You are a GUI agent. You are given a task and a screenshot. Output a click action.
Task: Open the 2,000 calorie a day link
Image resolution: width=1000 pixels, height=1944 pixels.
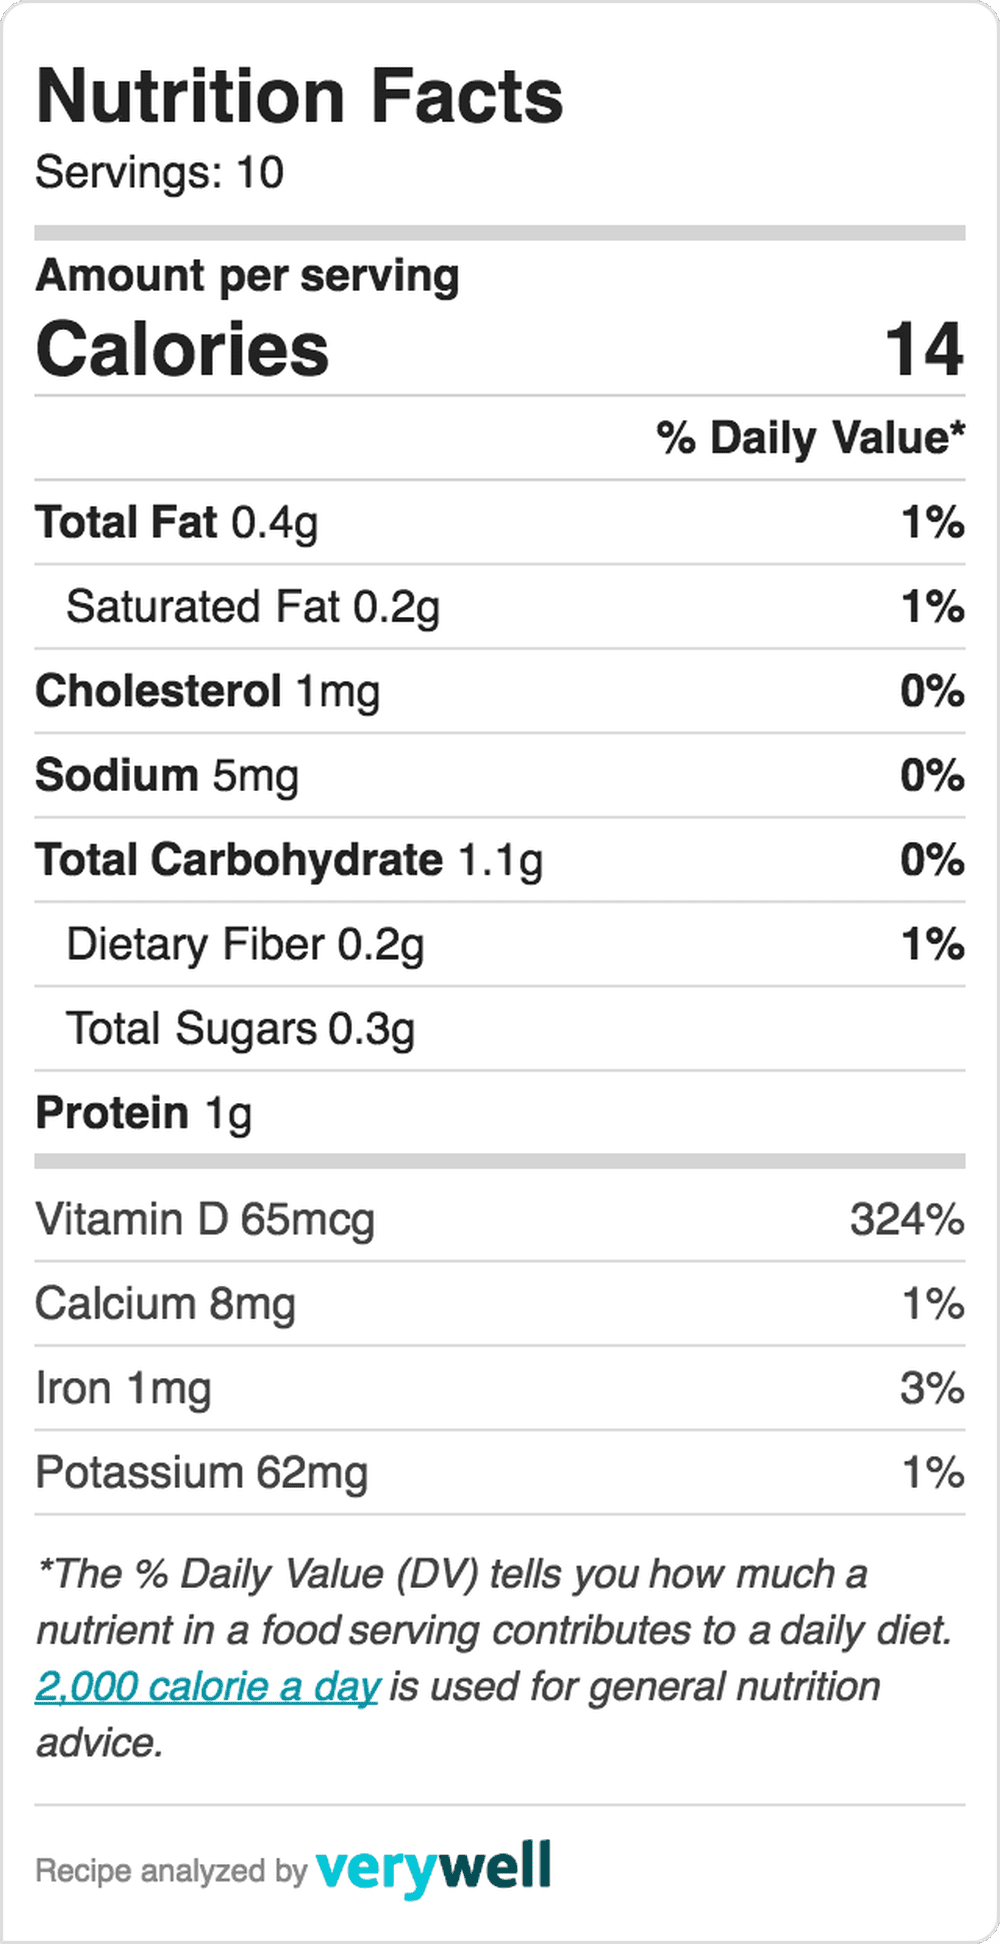(x=207, y=1687)
